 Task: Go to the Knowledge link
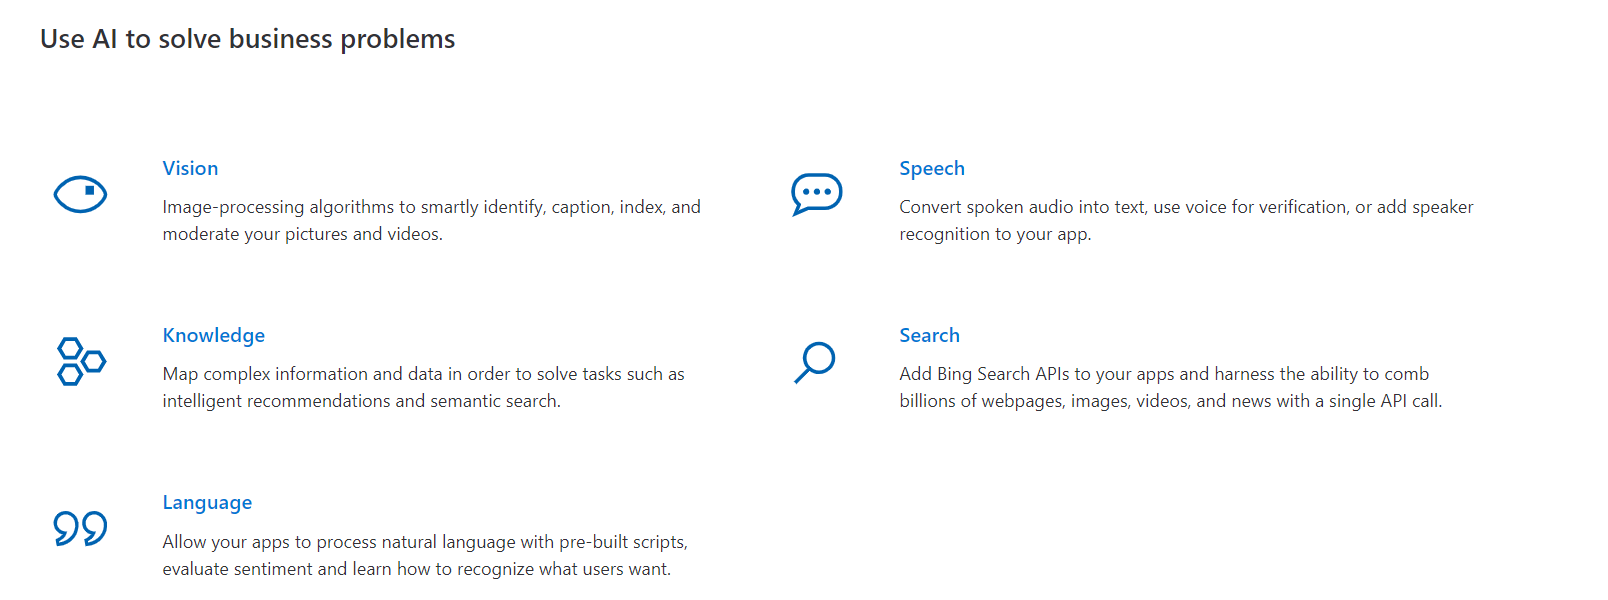coord(213,335)
